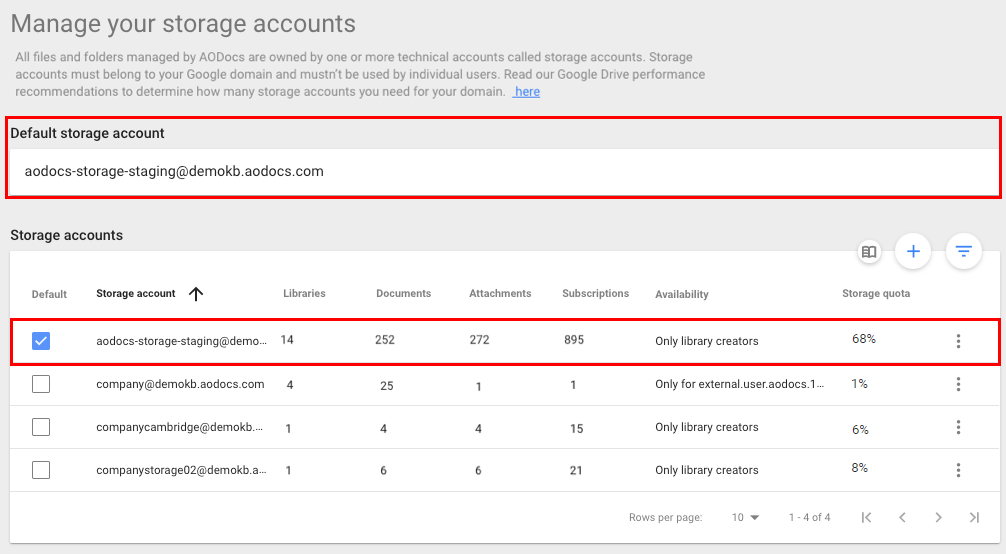1006x554 pixels.
Task: Click 252 documents value
Action: [385, 340]
